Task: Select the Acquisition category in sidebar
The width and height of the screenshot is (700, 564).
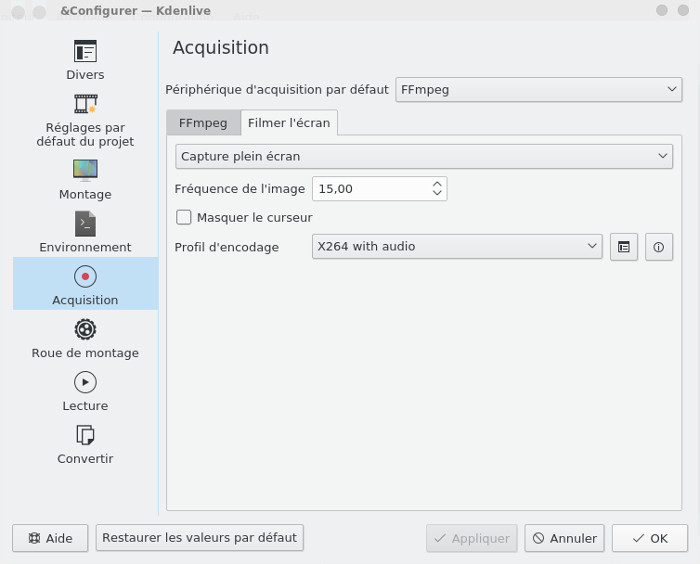Action: click(x=85, y=284)
